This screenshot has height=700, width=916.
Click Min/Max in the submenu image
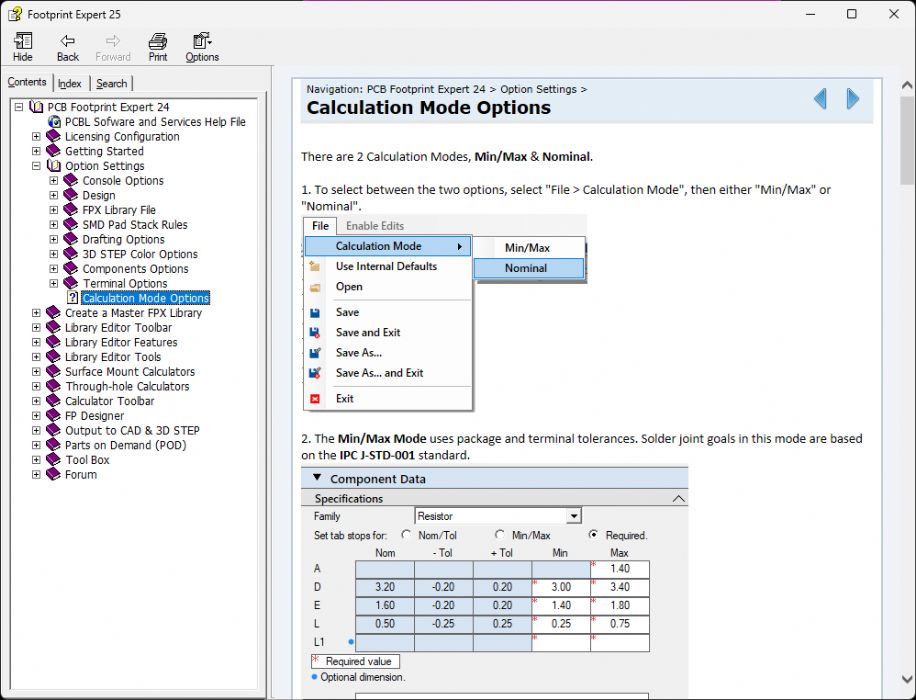pyautogui.click(x=529, y=248)
